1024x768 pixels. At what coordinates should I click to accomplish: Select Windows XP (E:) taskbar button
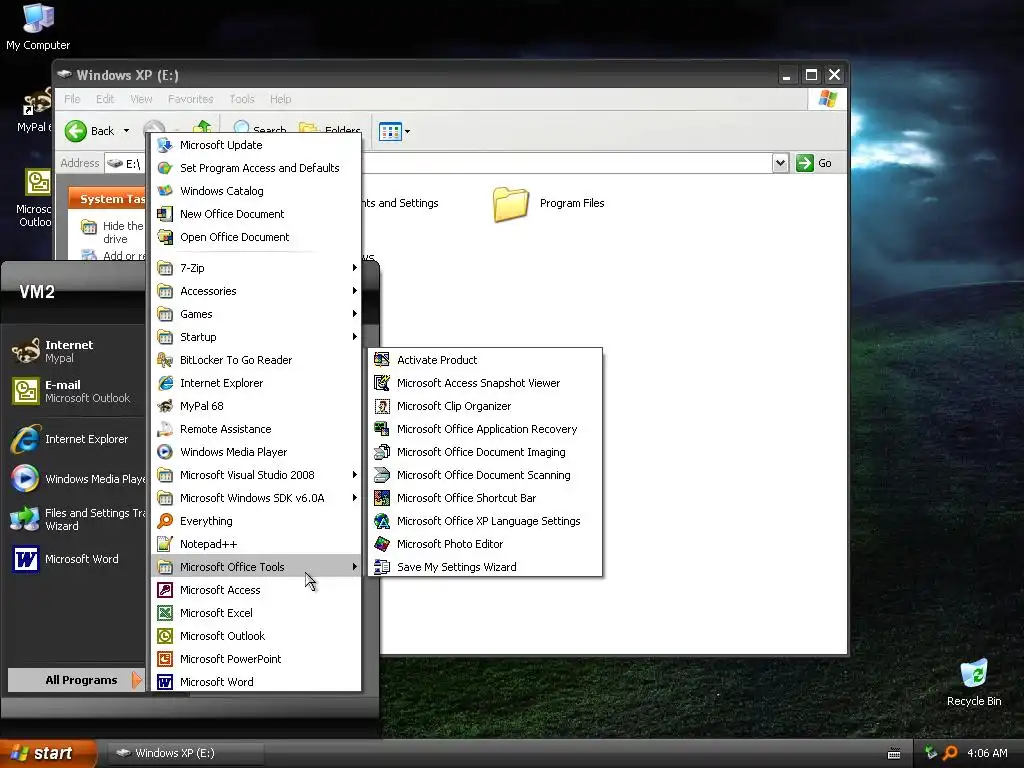(x=185, y=753)
